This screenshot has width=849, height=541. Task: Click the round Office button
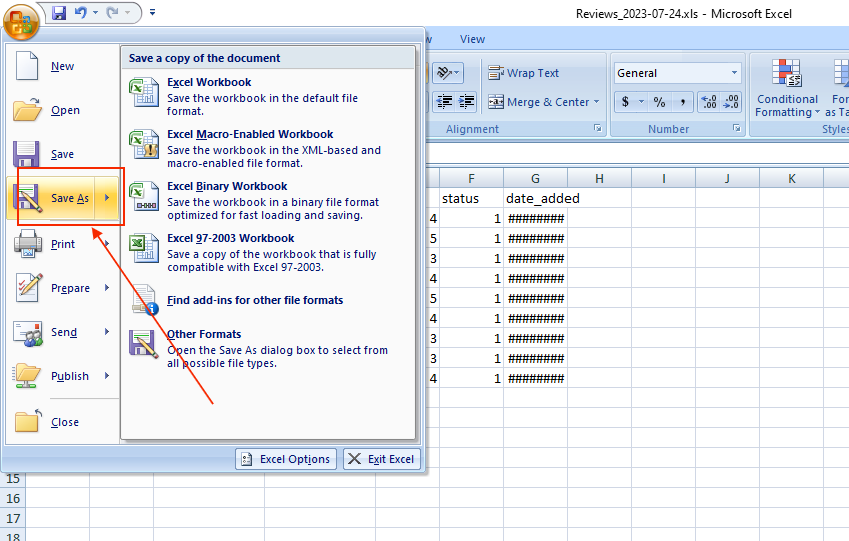(x=21, y=22)
